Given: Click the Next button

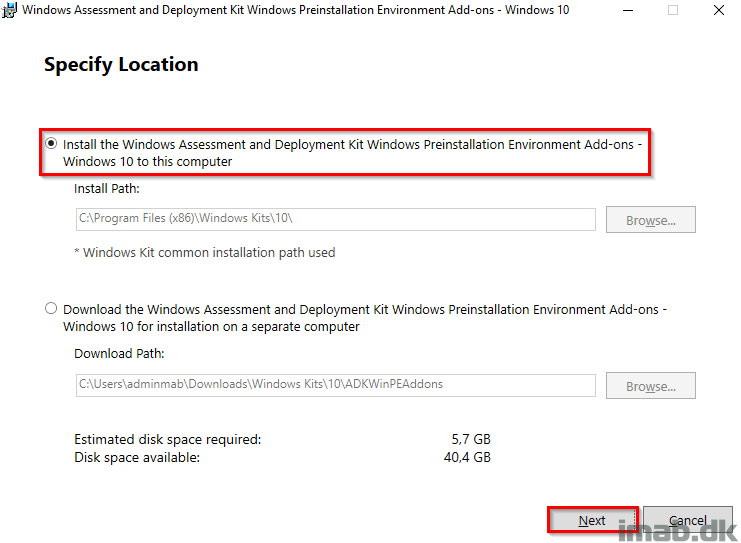Looking at the screenshot, I should tap(593, 520).
